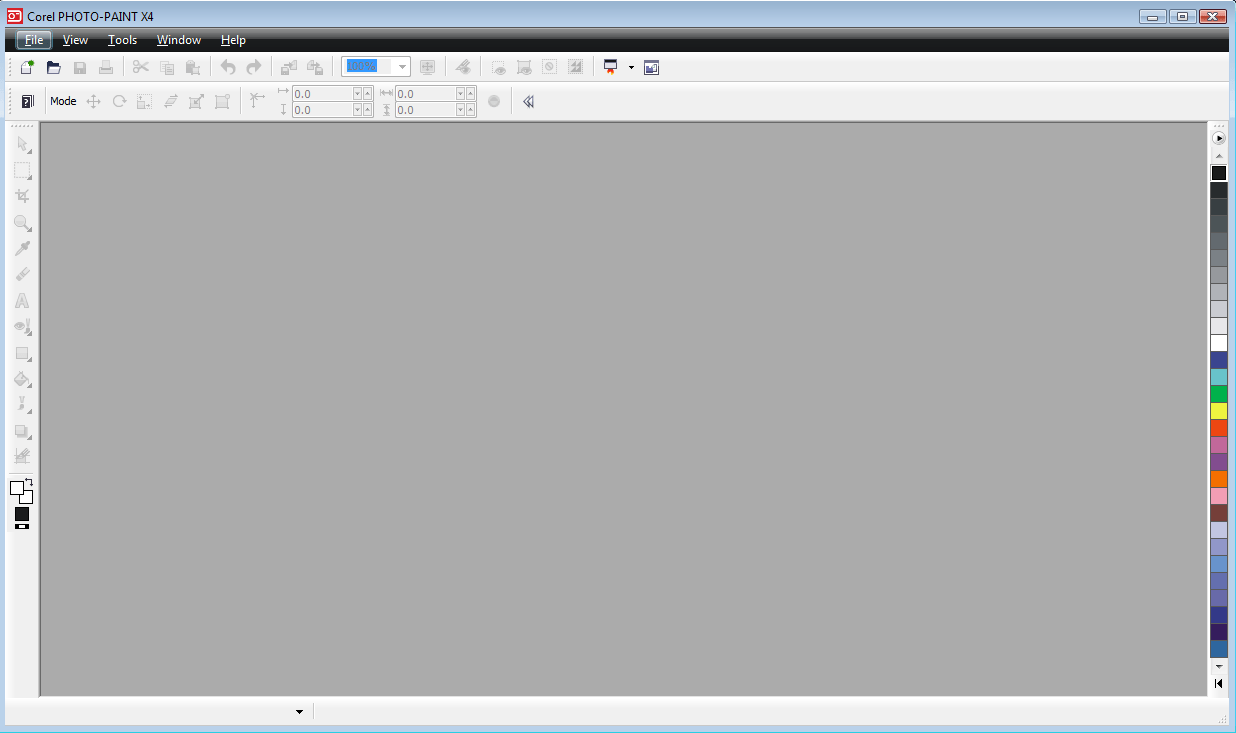The image size is (1236, 733).
Task: Activate the Text tool
Action: click(23, 300)
